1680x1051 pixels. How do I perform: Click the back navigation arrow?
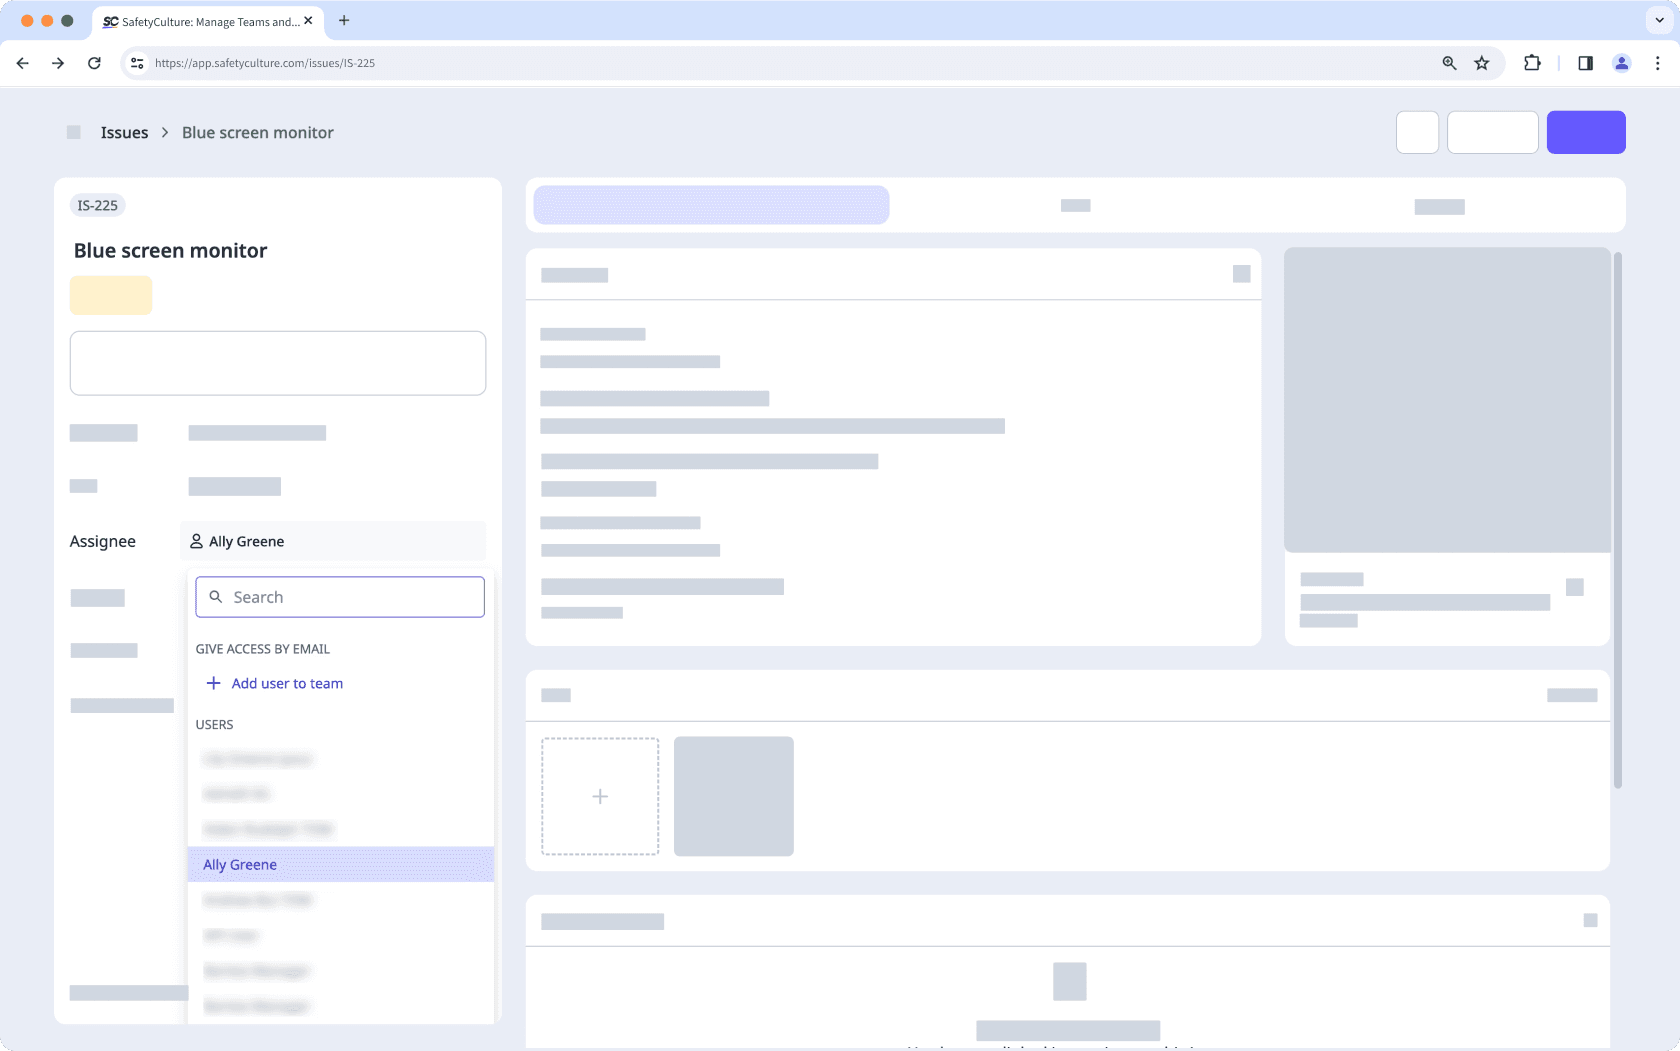click(x=22, y=62)
